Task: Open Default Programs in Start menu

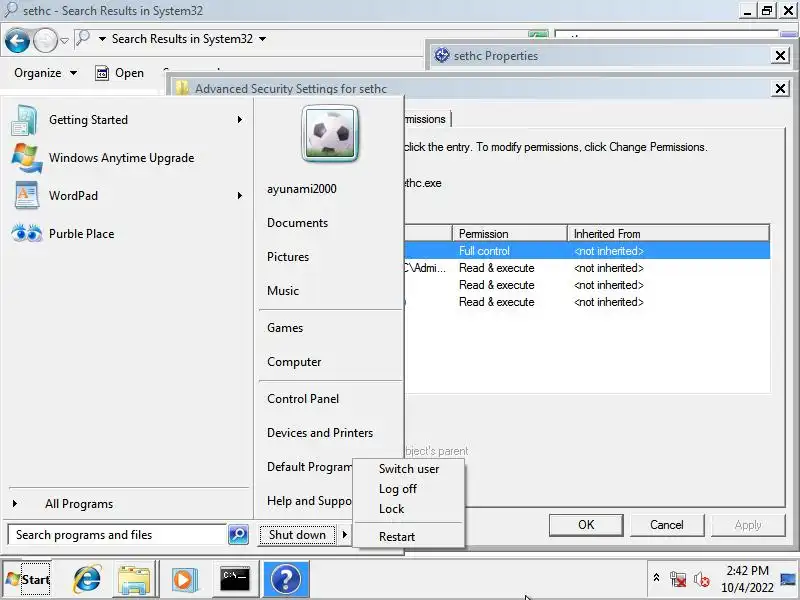Action: coord(308,467)
